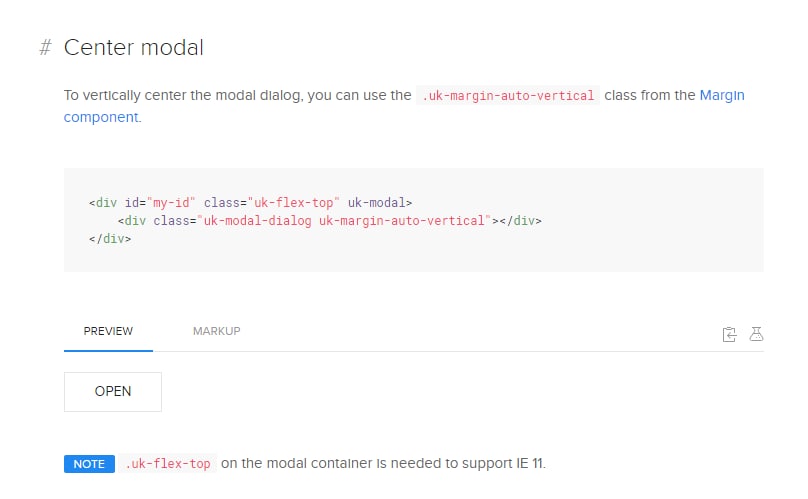Click the .uk-flex-top code in the note
The width and height of the screenshot is (808, 499).
[168, 464]
